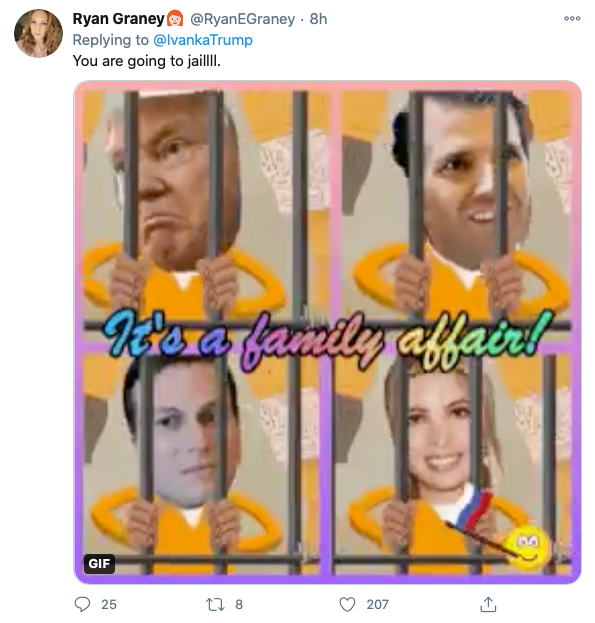Viewport: 595px width, 623px height.
Task: Click the yellow smiley face in GIF
Action: pos(528,549)
